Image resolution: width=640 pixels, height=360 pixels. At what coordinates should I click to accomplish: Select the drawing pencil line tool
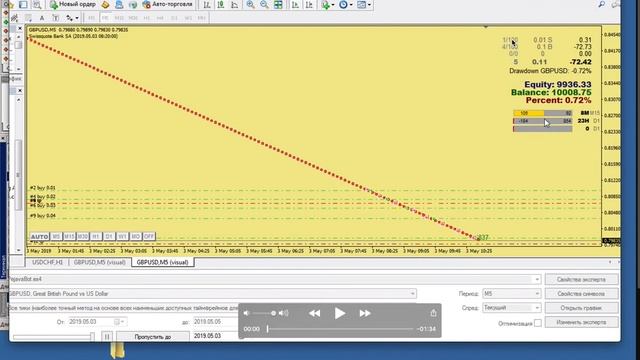point(15,18)
